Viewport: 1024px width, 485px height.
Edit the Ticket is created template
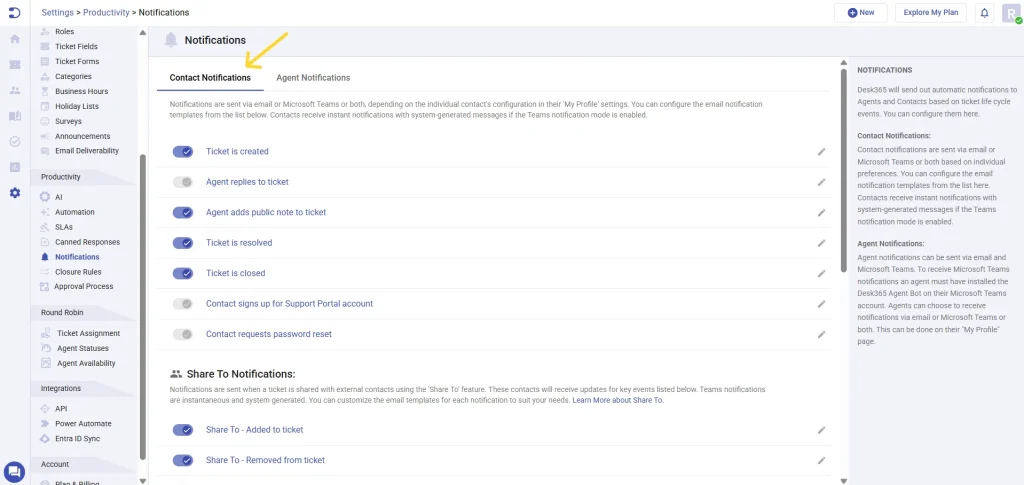coord(822,151)
